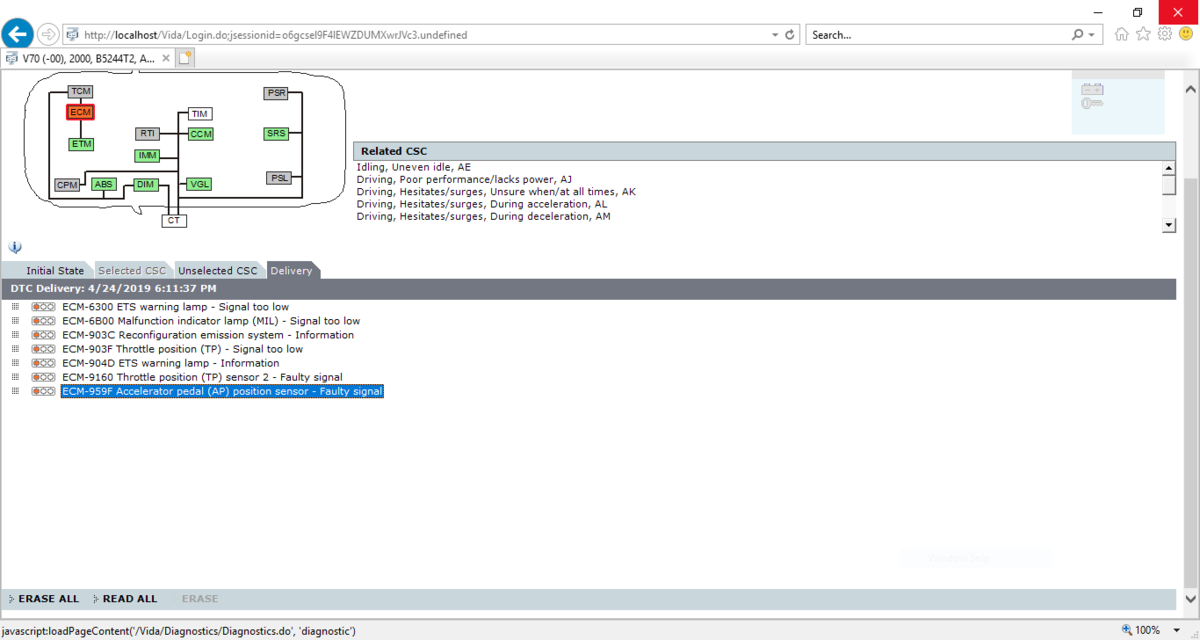
Task: Select the IMM module node
Action: (x=148, y=155)
